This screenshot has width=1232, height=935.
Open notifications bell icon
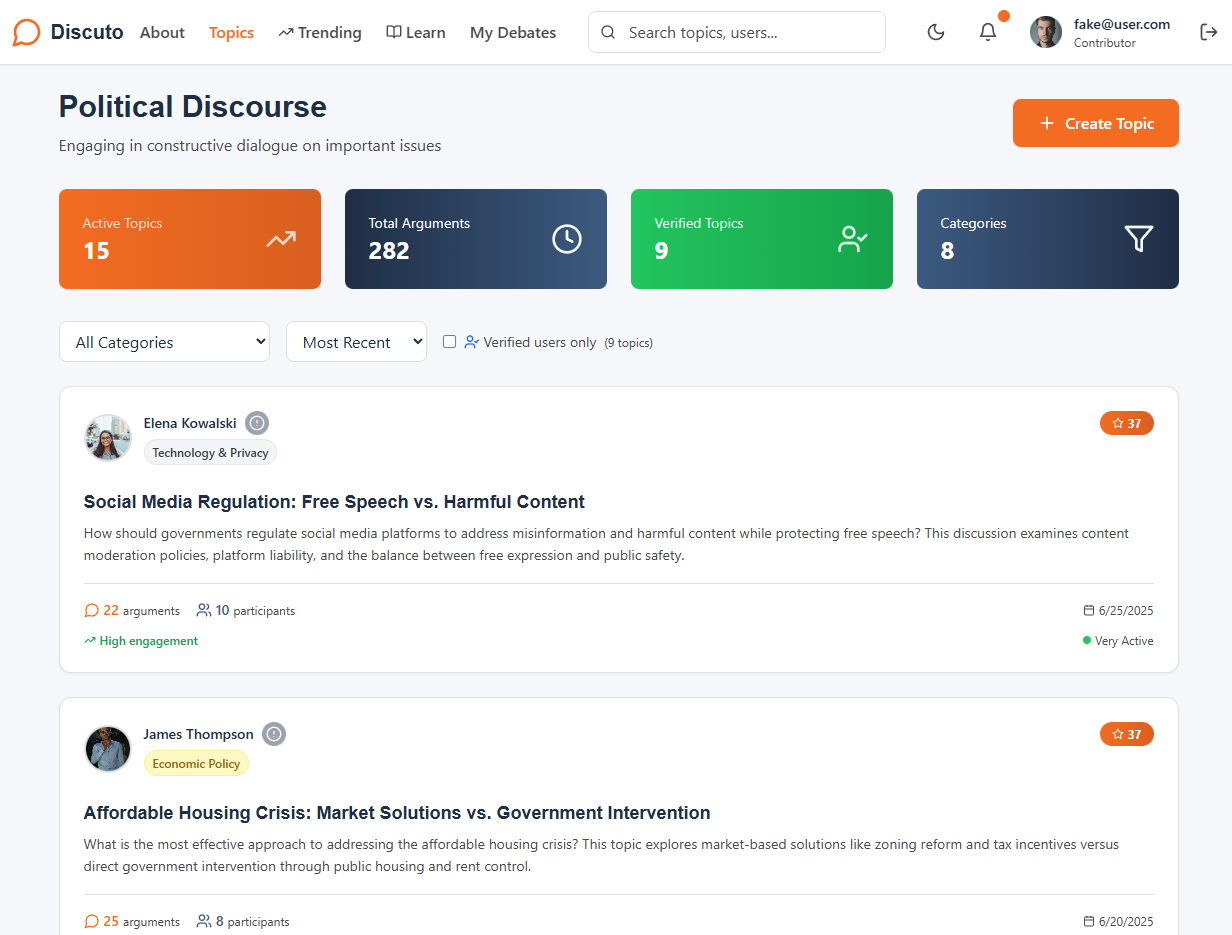pyautogui.click(x=988, y=32)
